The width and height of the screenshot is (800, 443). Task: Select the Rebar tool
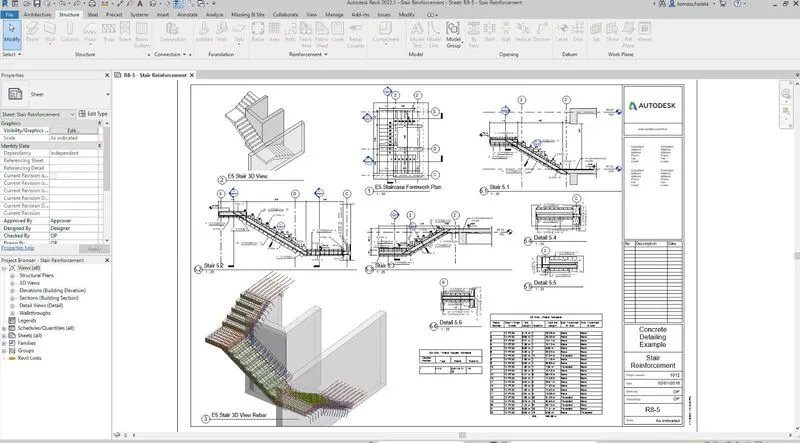258,32
